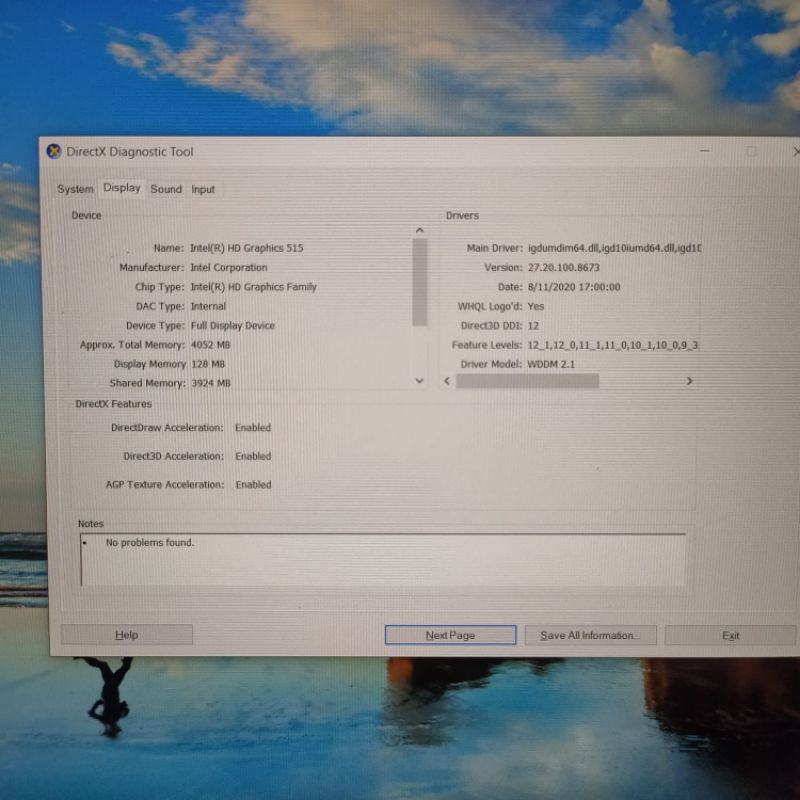
Task: Click the Drivers horizontal scrollbar thumb
Action: click(x=527, y=381)
